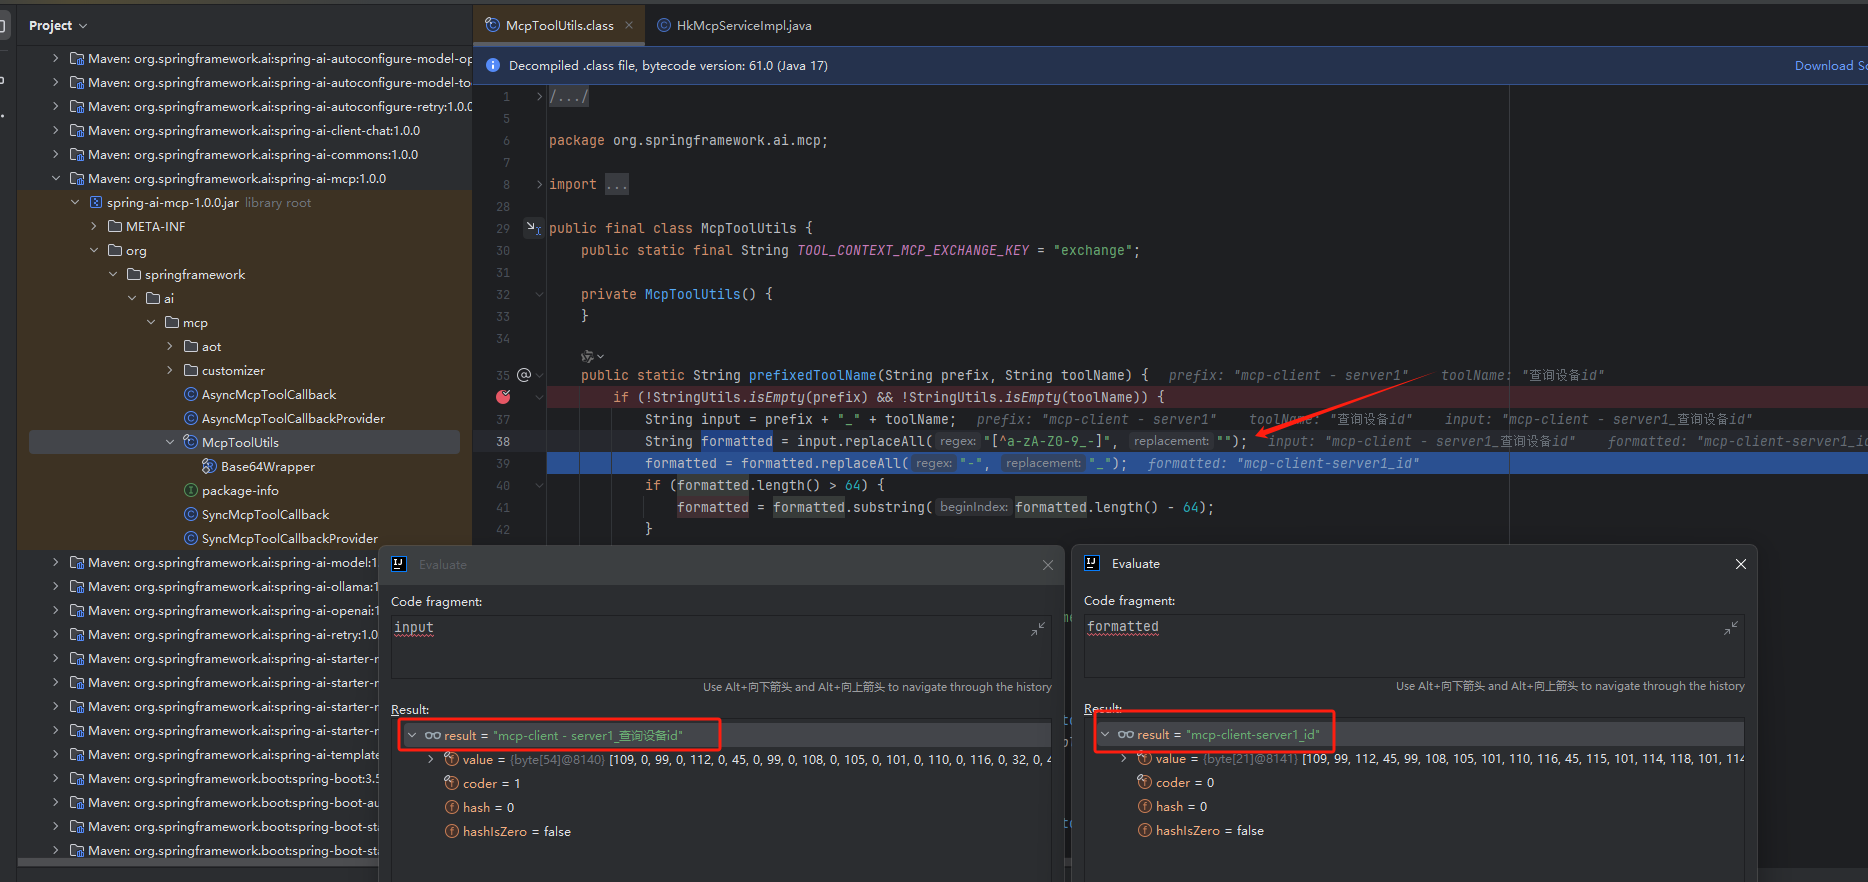Select hashIsZero = false in left dialog

516,832
